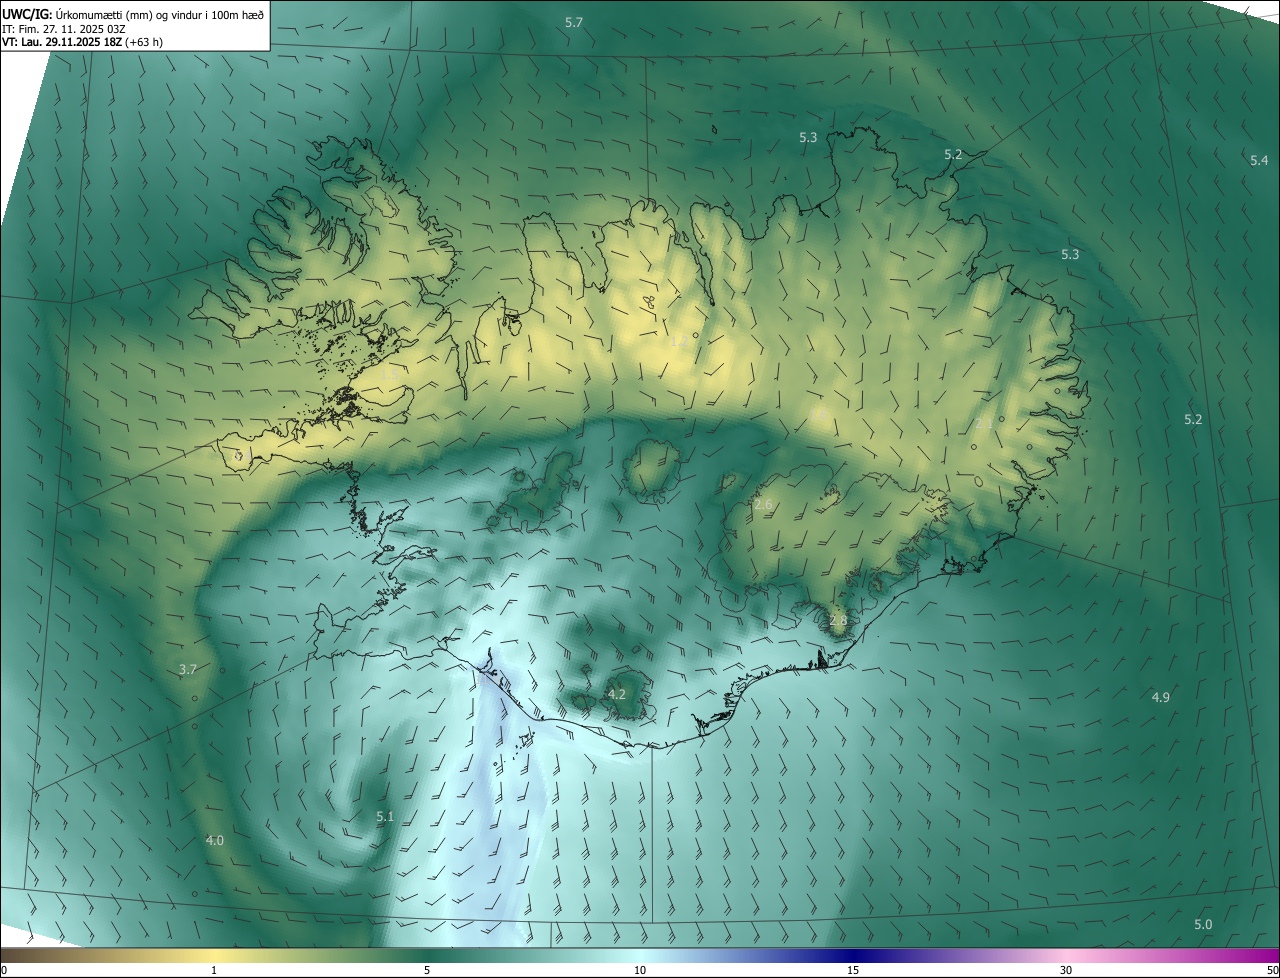Pick the 5.0 value label on the map

tap(1203, 925)
